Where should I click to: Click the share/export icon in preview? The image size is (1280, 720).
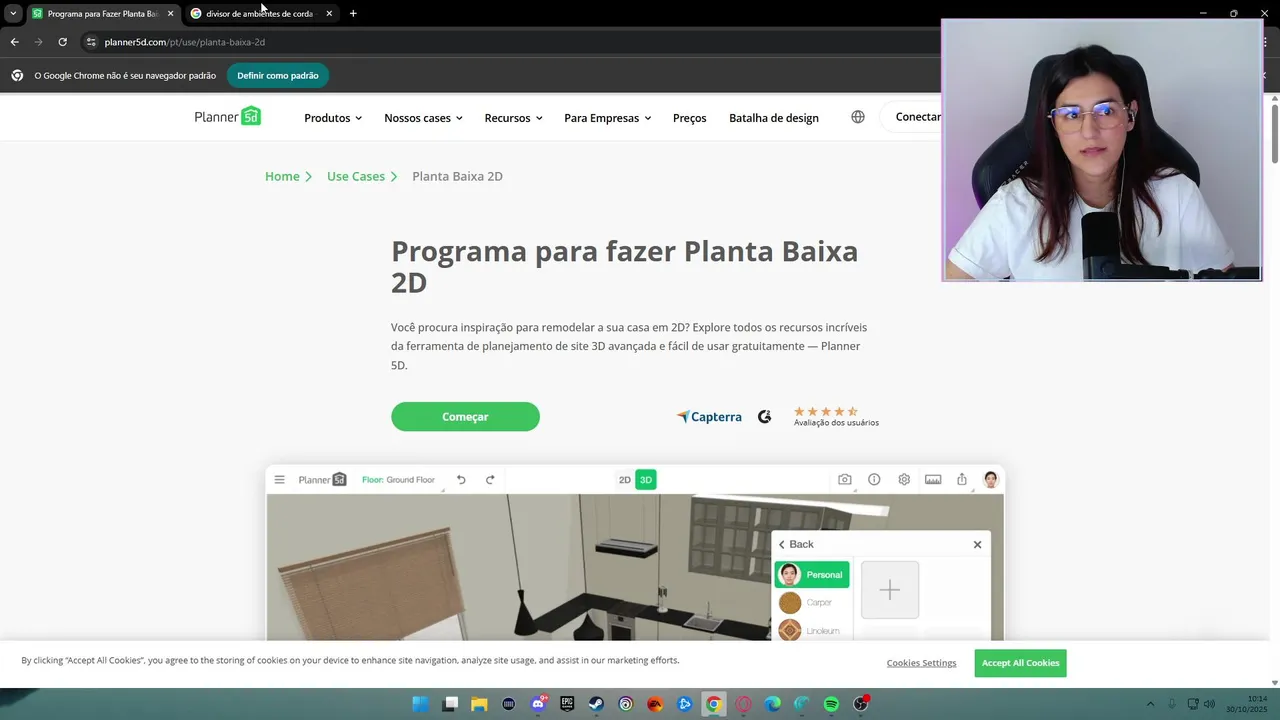962,479
